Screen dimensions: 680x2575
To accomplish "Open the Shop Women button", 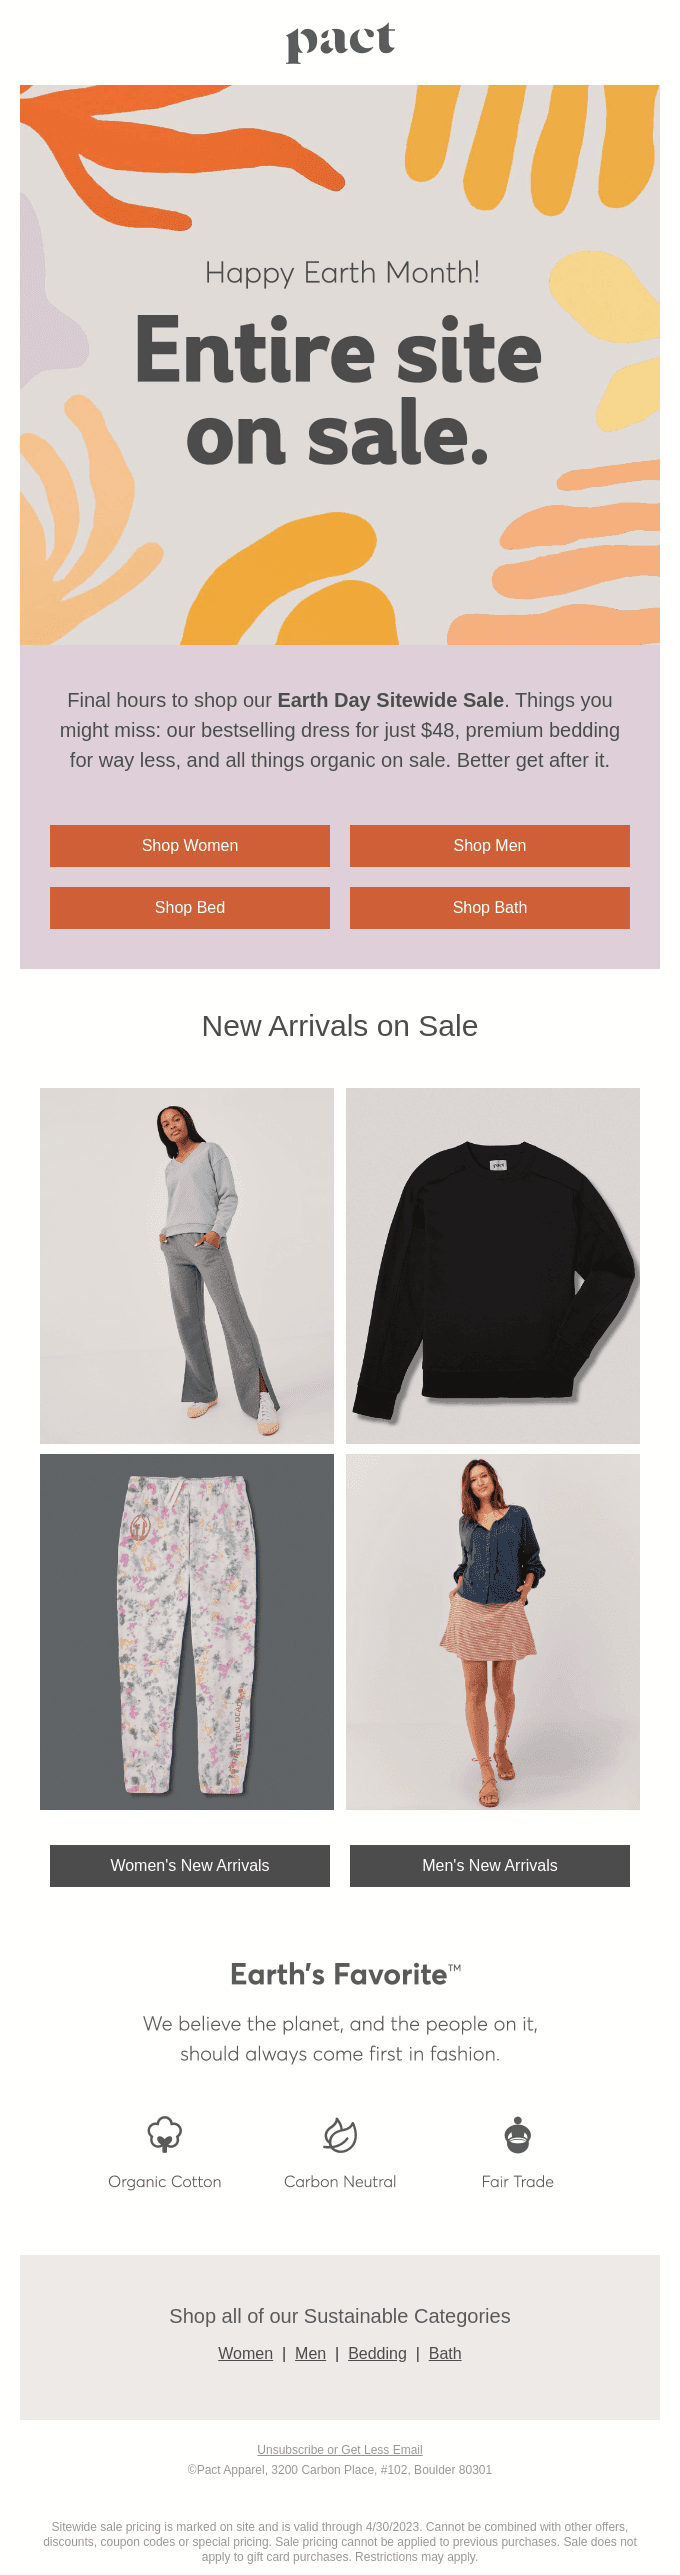I will coord(190,846).
